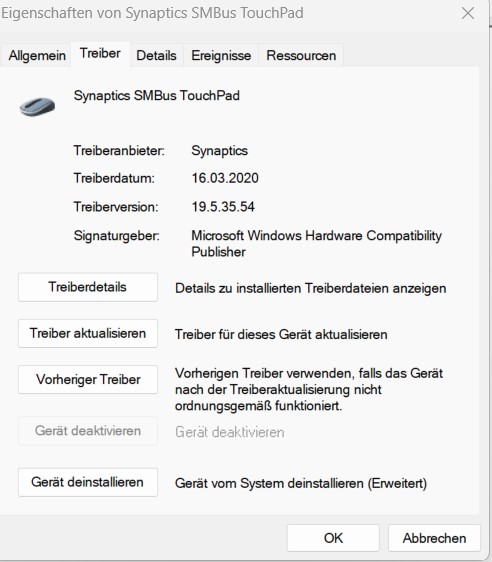Cancel using the Abbrechen button
Screen dimensions: 492x562
[434, 538]
